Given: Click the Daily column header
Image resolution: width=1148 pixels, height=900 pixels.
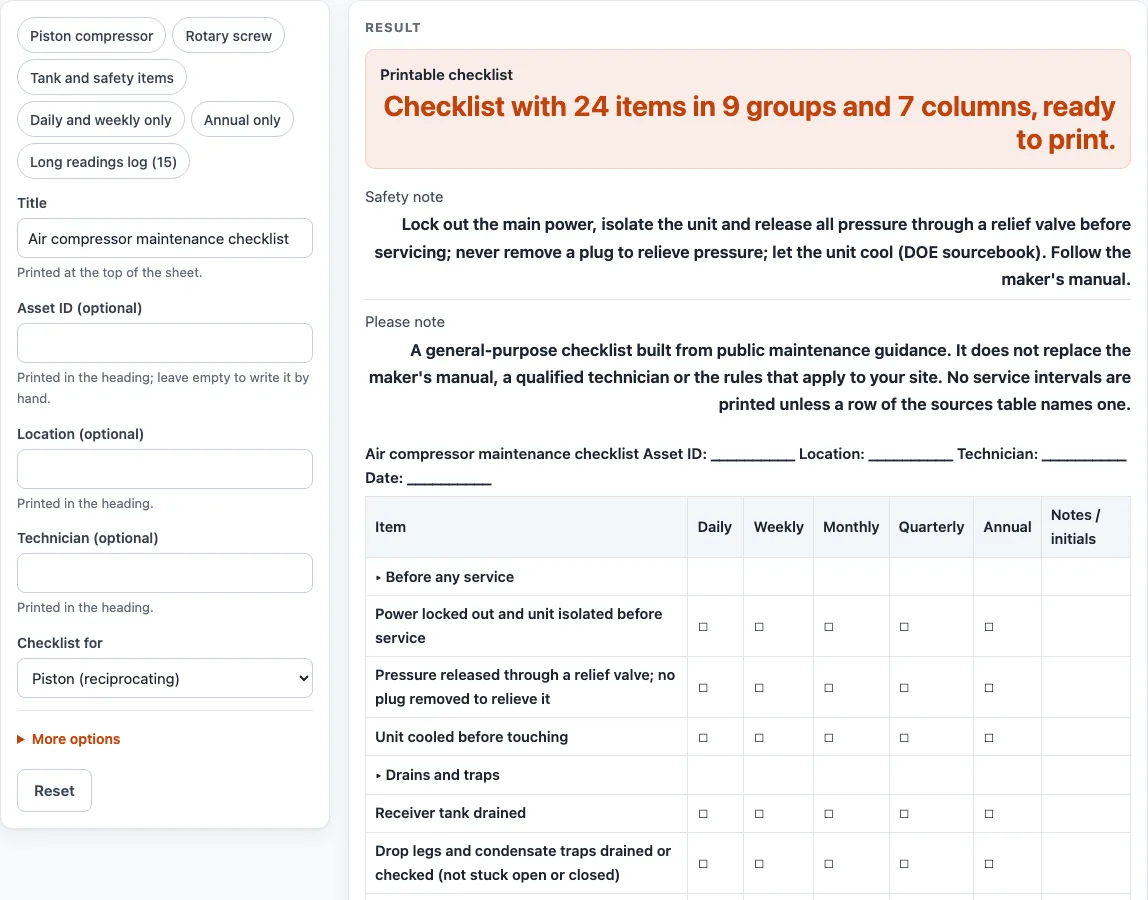Looking at the screenshot, I should click(x=715, y=527).
